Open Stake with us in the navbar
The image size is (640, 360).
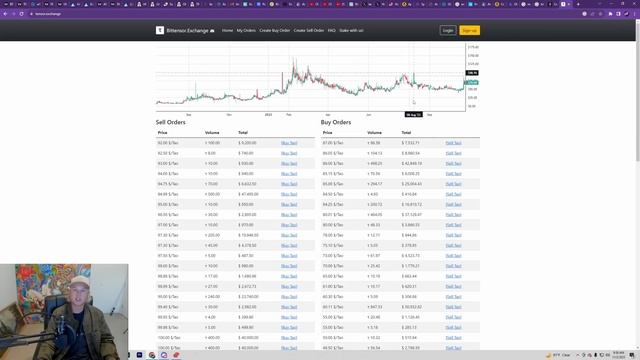pyautogui.click(x=351, y=30)
